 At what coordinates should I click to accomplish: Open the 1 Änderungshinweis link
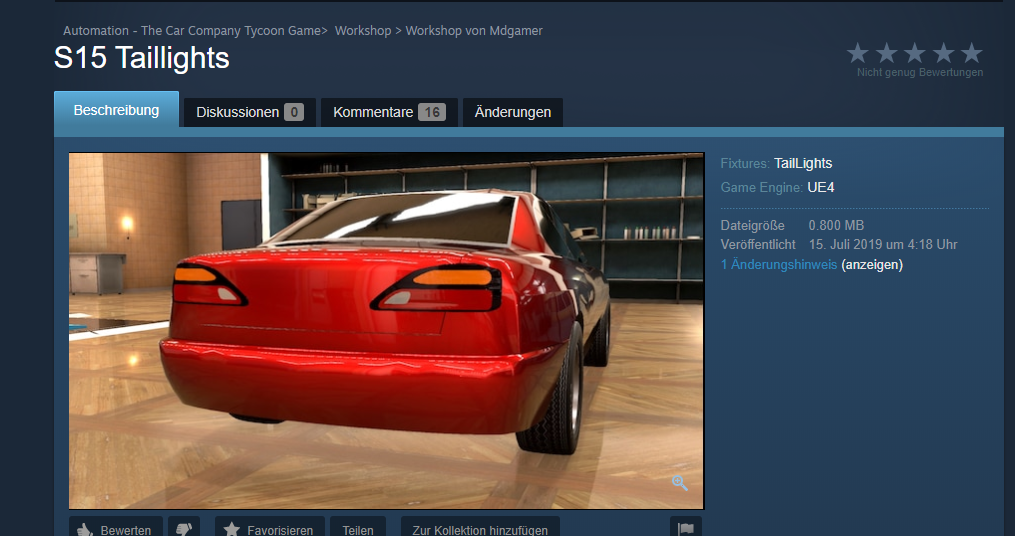coord(779,265)
